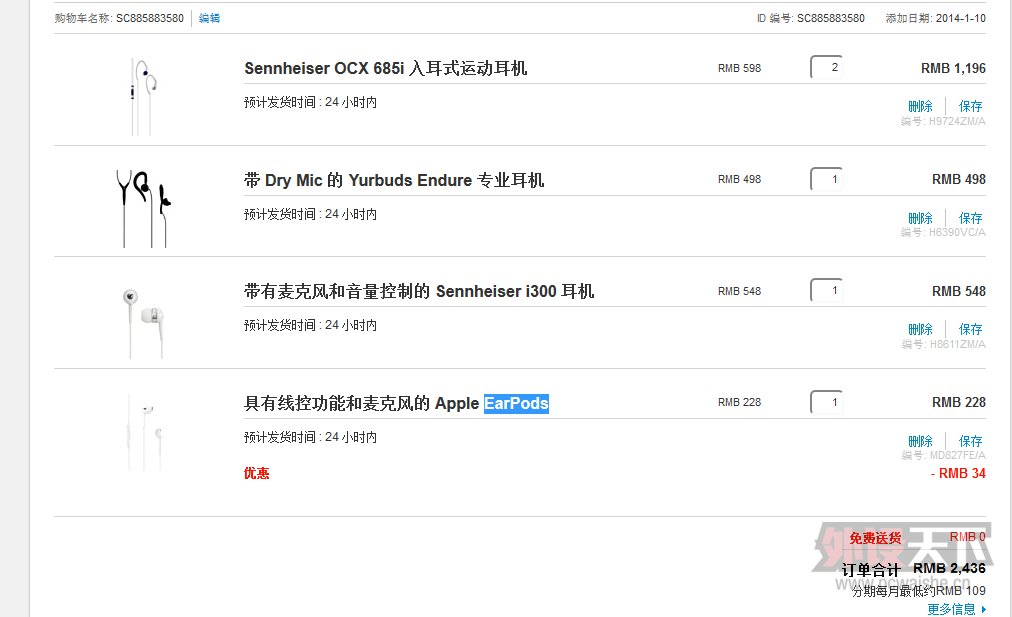Click the red 优惠 discount label
Screen dimensions: 1012x617
click(256, 473)
